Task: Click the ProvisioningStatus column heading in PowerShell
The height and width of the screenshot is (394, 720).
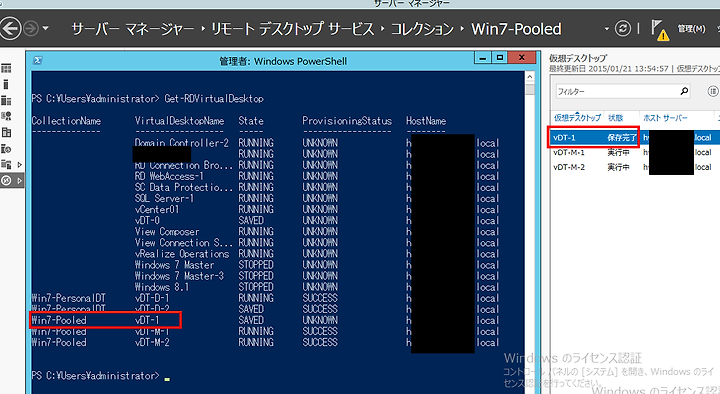Action: coord(347,121)
